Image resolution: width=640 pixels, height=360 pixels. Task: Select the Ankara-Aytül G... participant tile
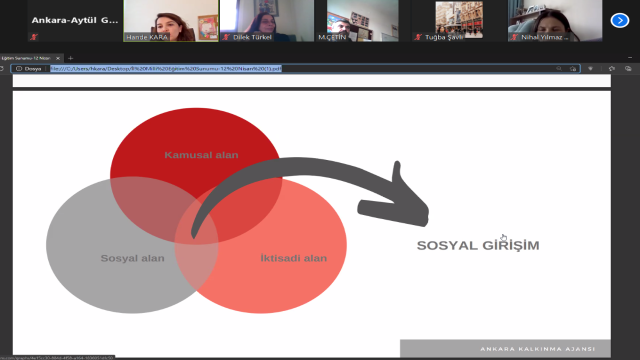75,20
